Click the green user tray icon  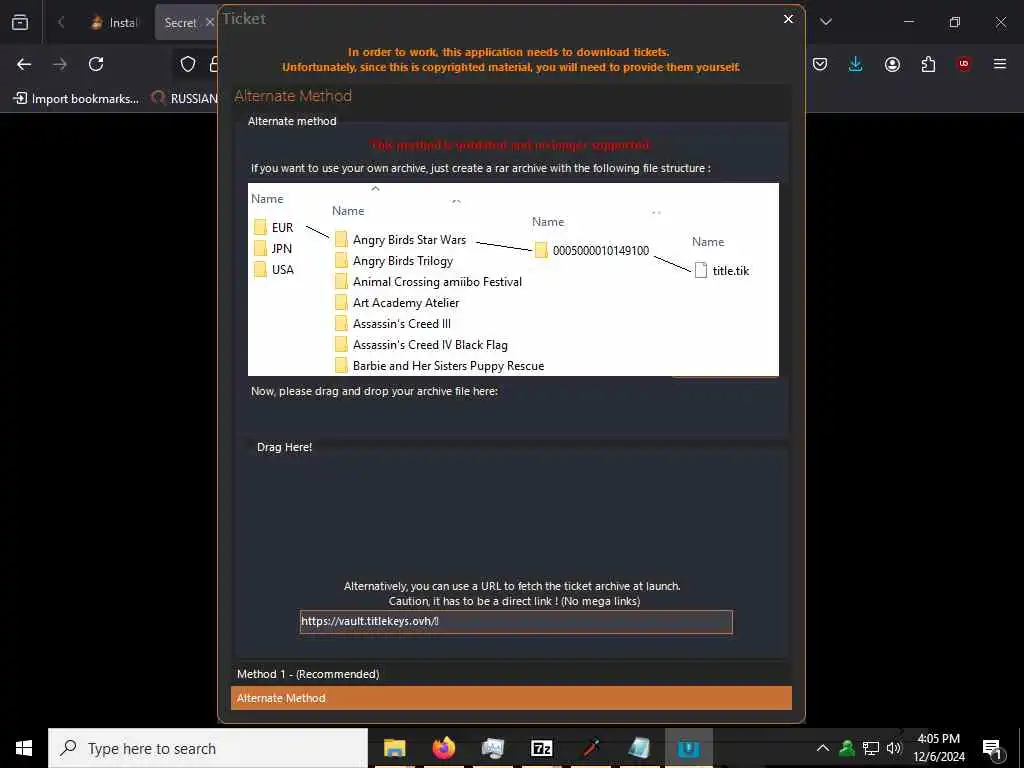847,748
